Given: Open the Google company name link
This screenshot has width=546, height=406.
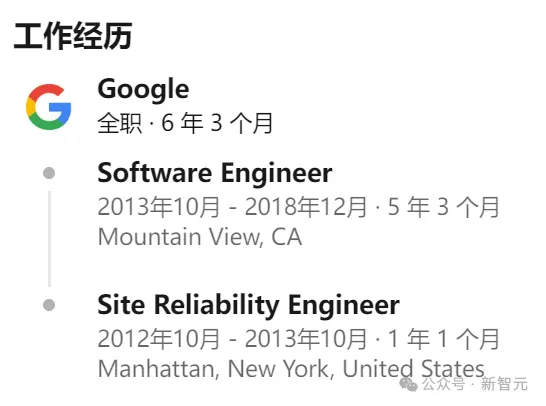Looking at the screenshot, I should (143, 89).
